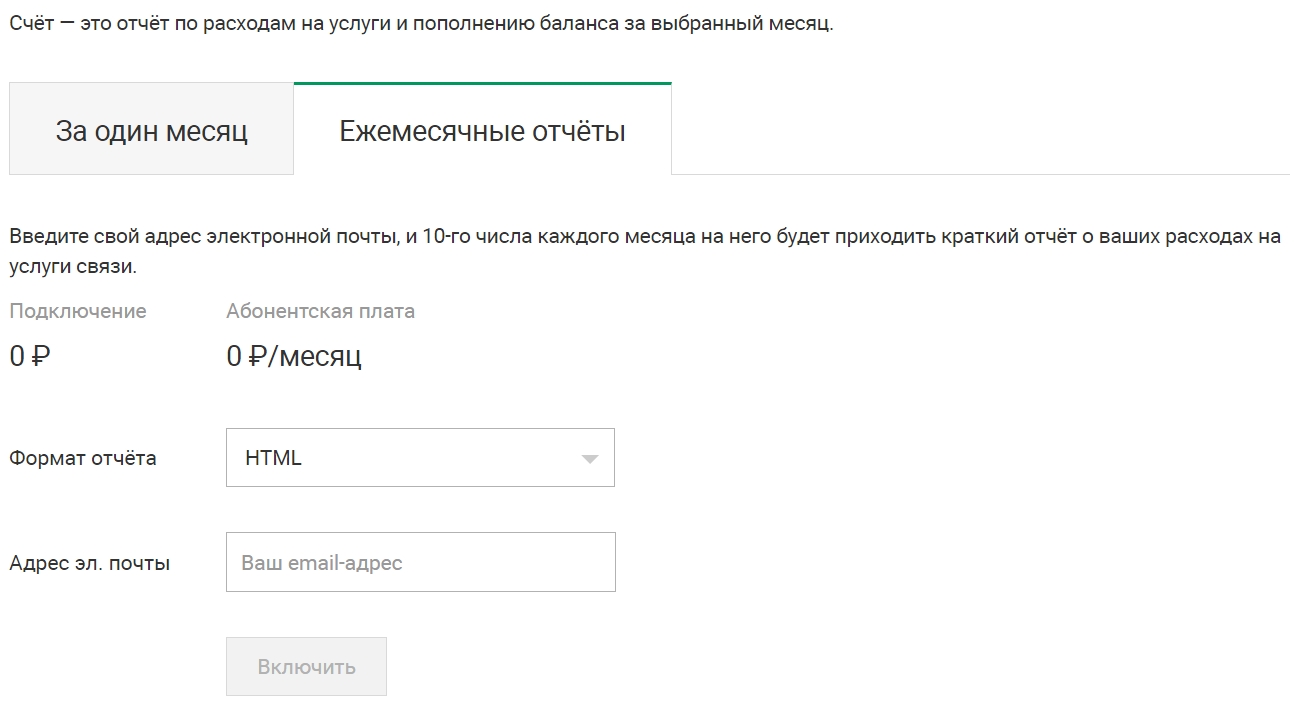Image resolution: width=1305 pixels, height=717 pixels.
Task: Click the "Подключение" heading
Action: point(78,311)
